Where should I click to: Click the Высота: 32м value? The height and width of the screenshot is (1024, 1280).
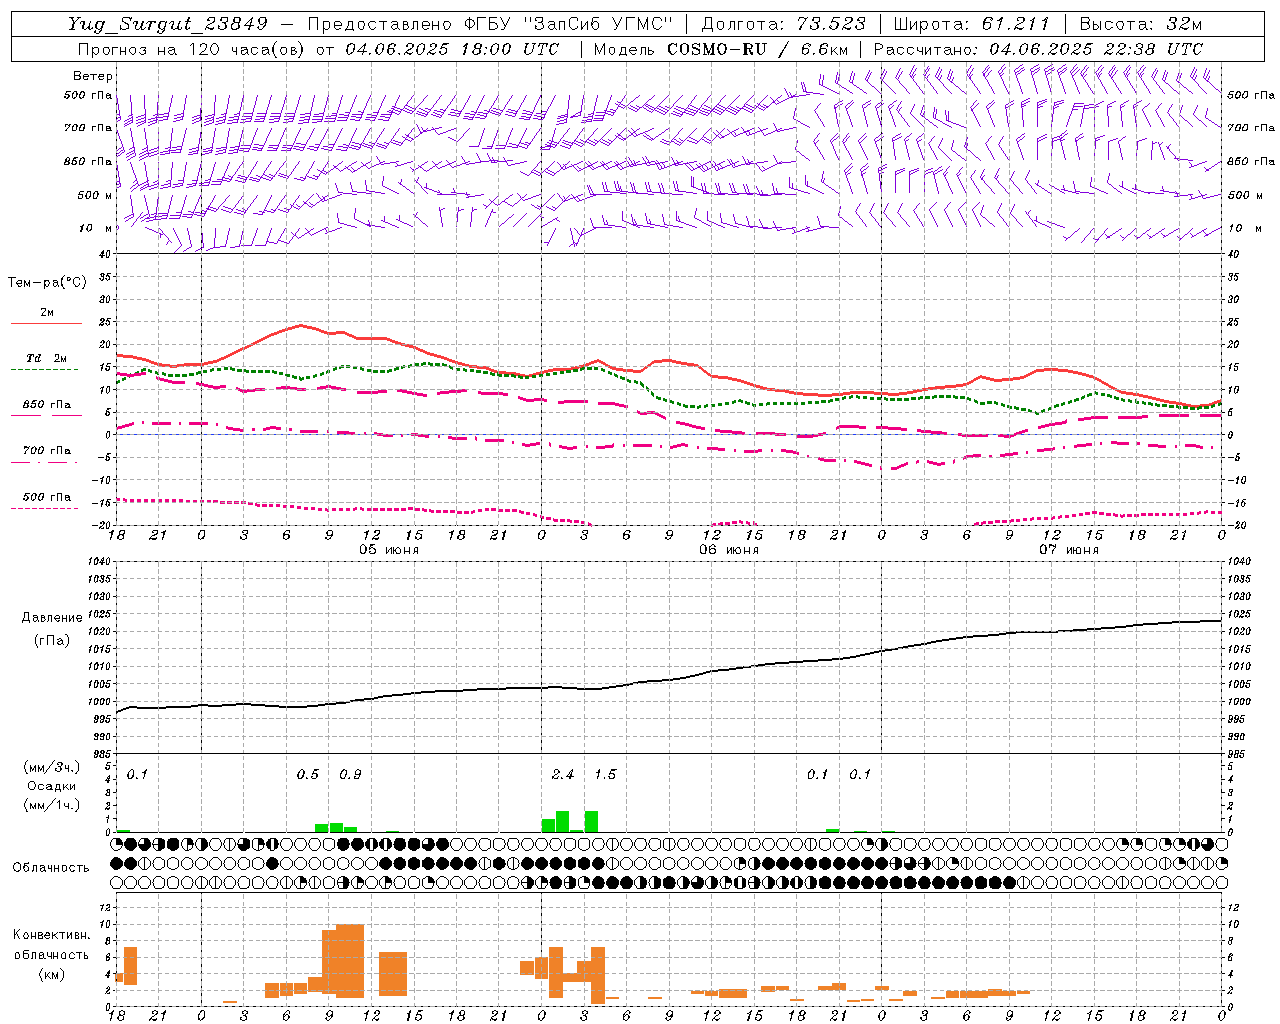click(x=1140, y=24)
